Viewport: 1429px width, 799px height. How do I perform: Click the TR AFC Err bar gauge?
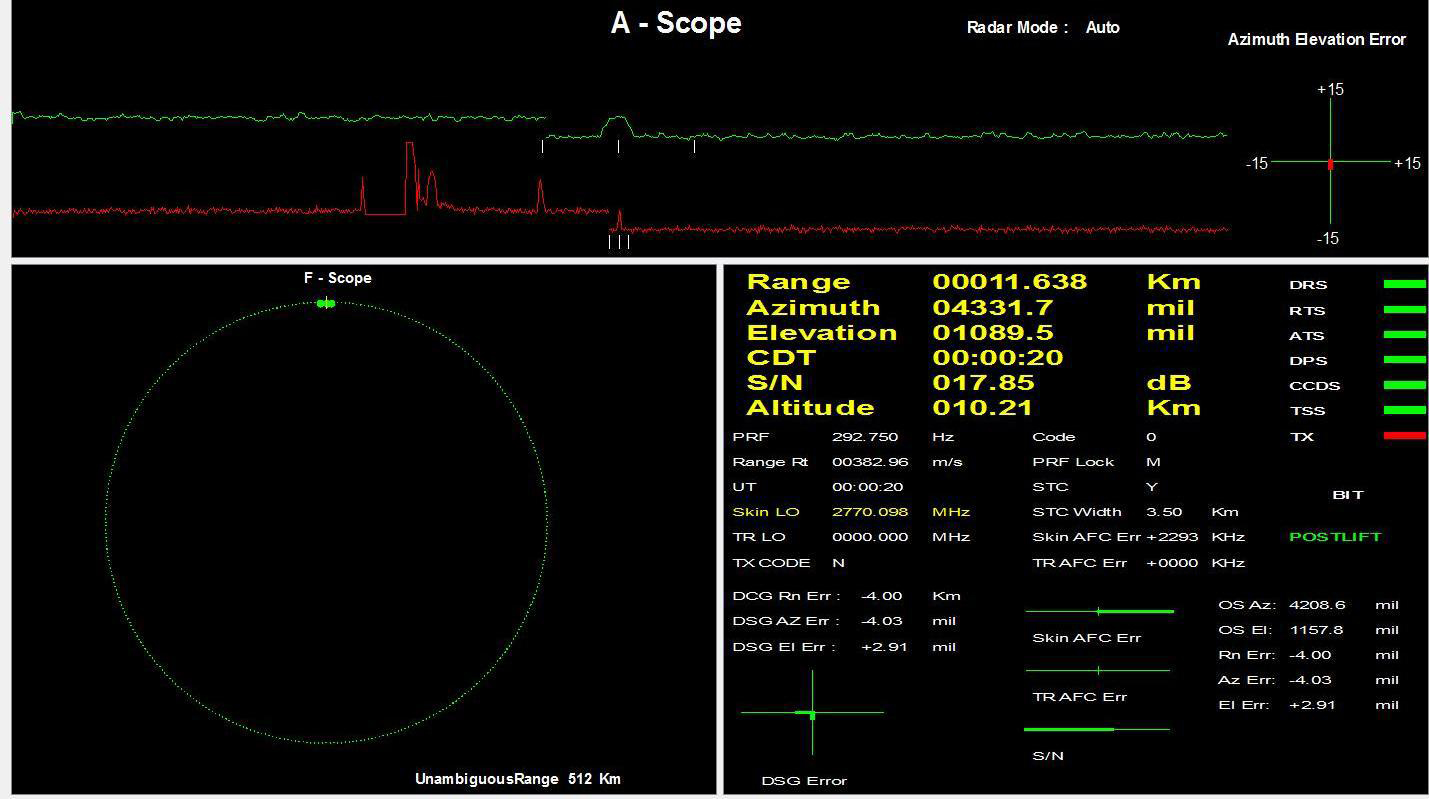[1098, 670]
